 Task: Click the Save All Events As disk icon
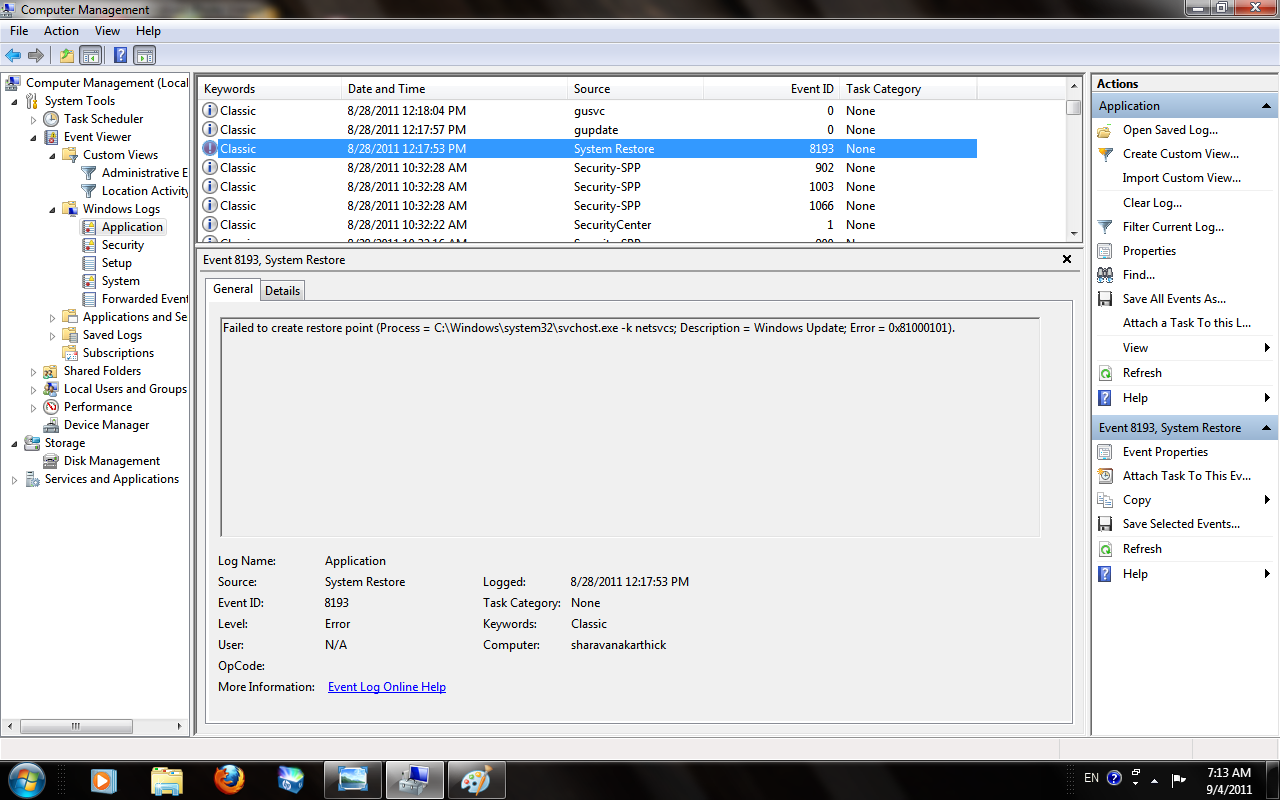click(1105, 299)
